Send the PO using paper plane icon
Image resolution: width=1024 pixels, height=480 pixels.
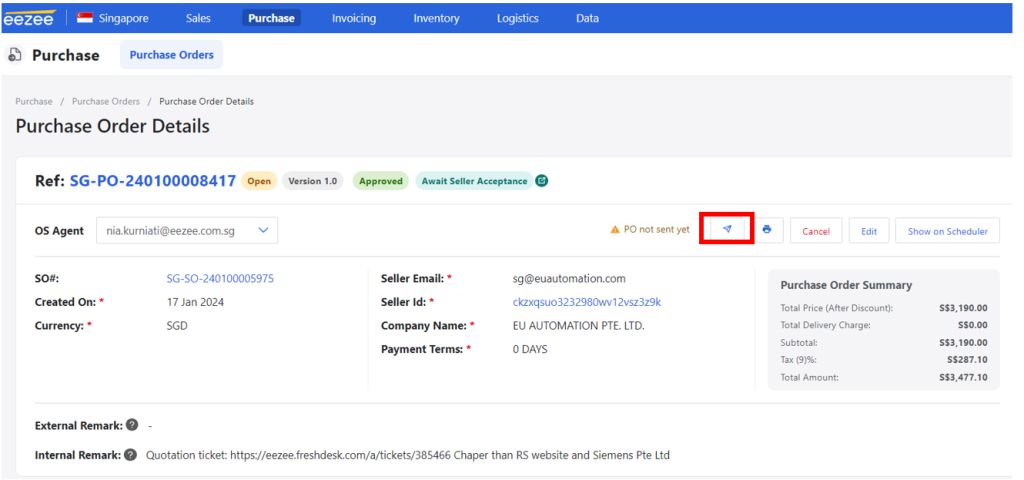coord(727,229)
